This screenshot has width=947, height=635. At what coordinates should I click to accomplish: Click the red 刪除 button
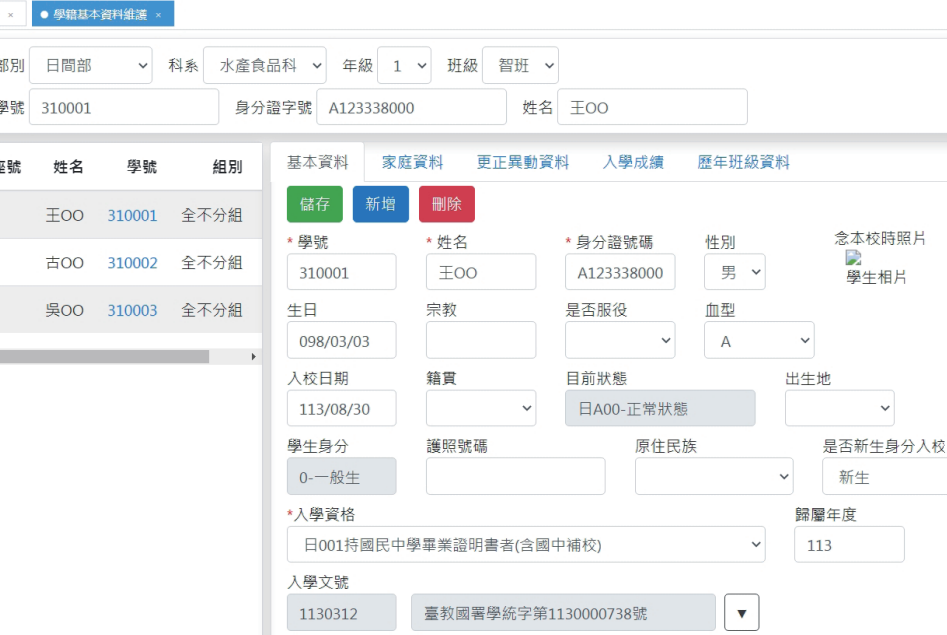click(447, 204)
